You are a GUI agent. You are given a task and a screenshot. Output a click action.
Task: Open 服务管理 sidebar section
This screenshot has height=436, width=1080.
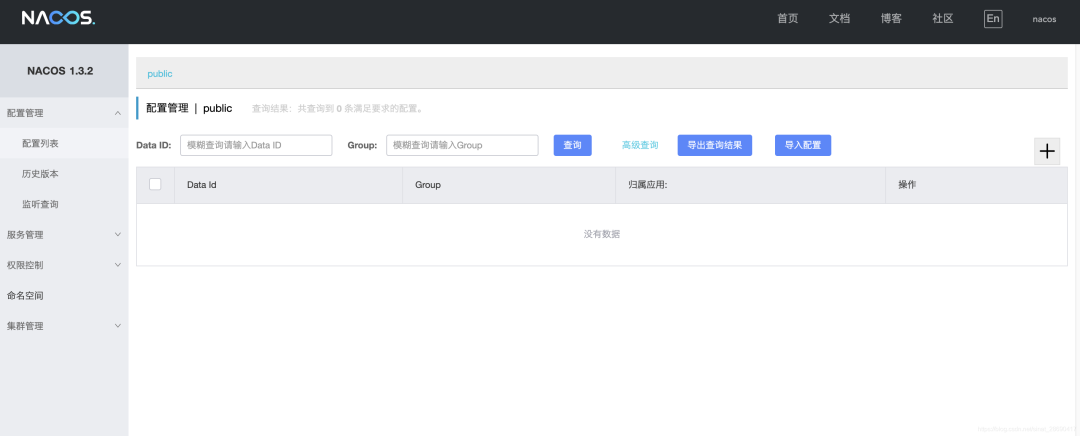(x=25, y=235)
